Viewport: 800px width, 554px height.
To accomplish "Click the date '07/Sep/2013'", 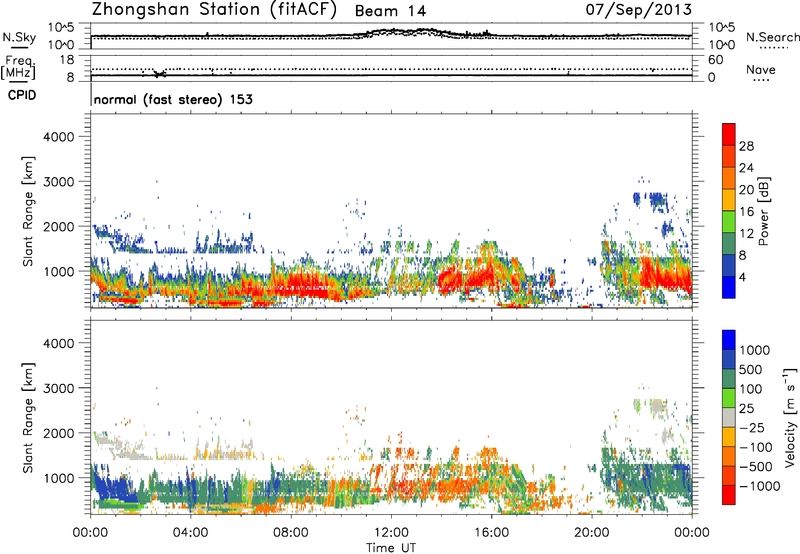I will [x=638, y=10].
